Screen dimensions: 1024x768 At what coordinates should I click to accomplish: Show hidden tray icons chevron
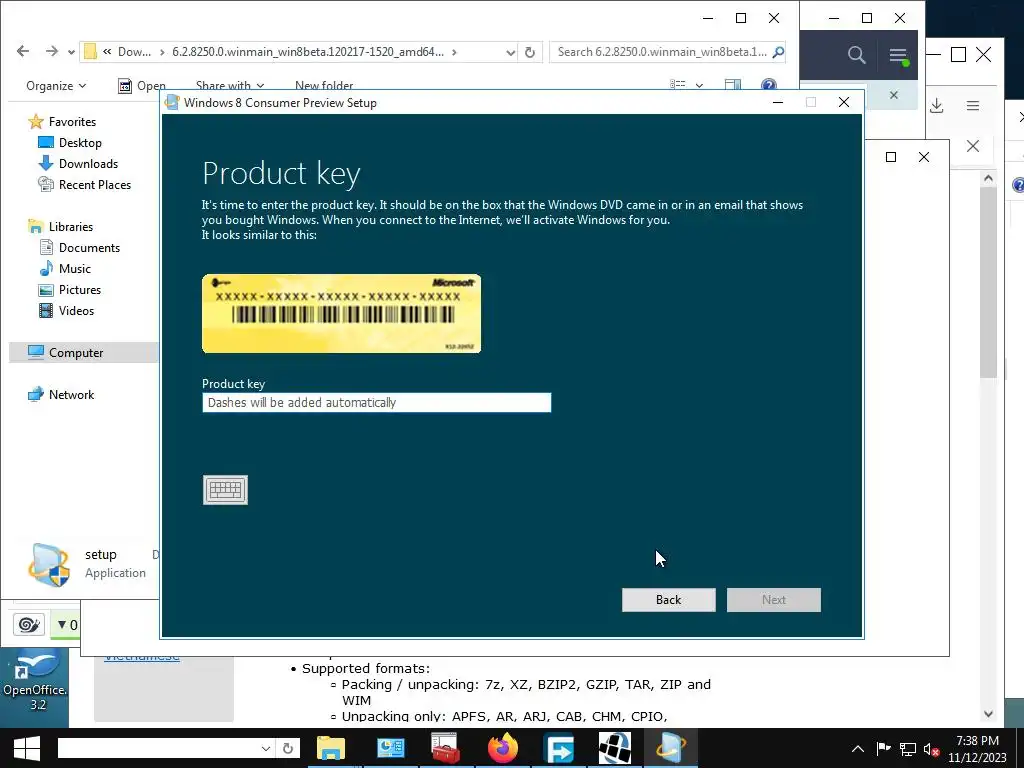tap(857, 749)
